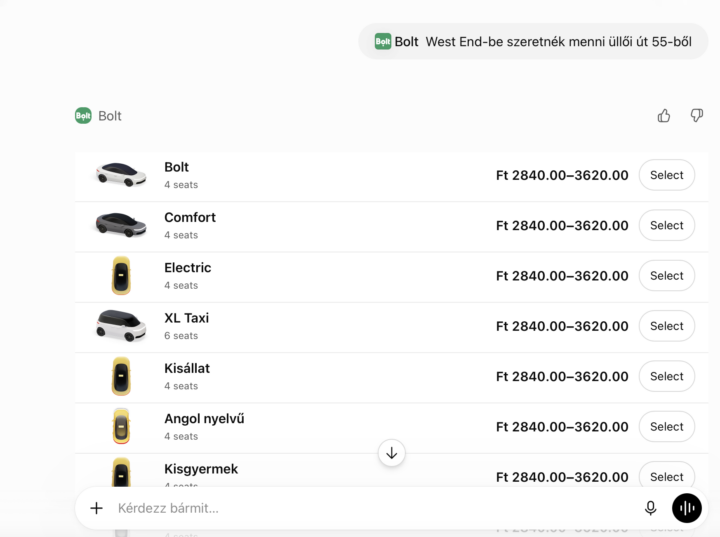Click the Bolt logo in the user message

[383, 42]
